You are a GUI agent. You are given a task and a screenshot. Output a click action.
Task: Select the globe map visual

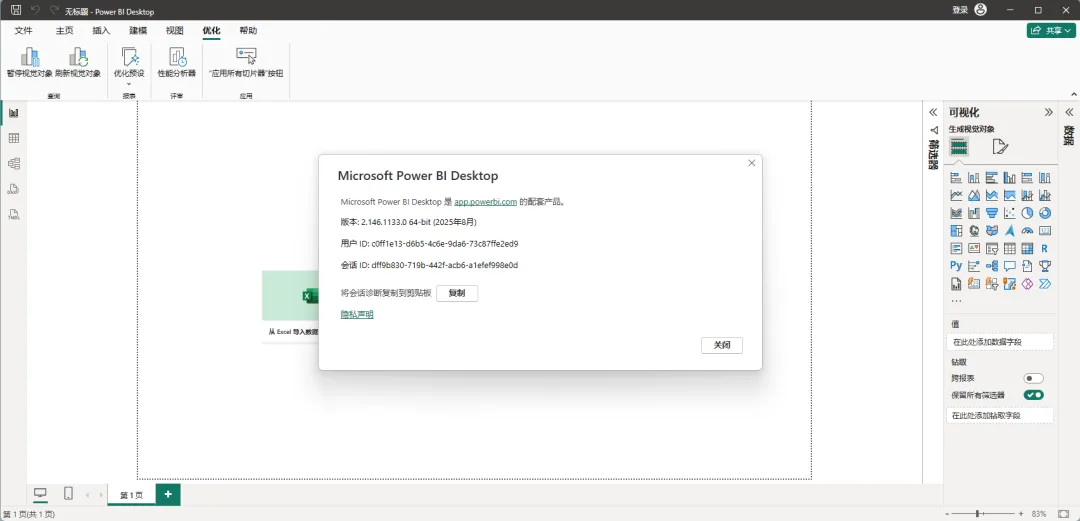[x=974, y=231]
